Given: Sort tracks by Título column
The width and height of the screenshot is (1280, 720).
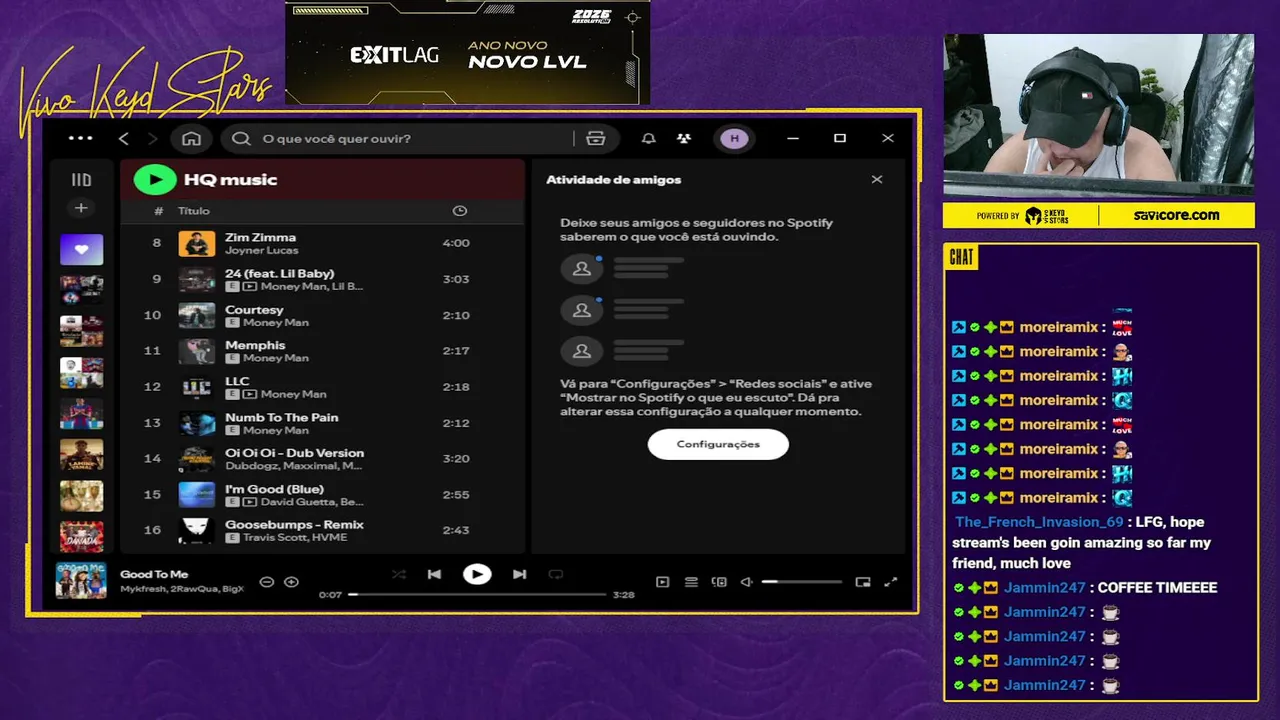Looking at the screenshot, I should coord(194,211).
